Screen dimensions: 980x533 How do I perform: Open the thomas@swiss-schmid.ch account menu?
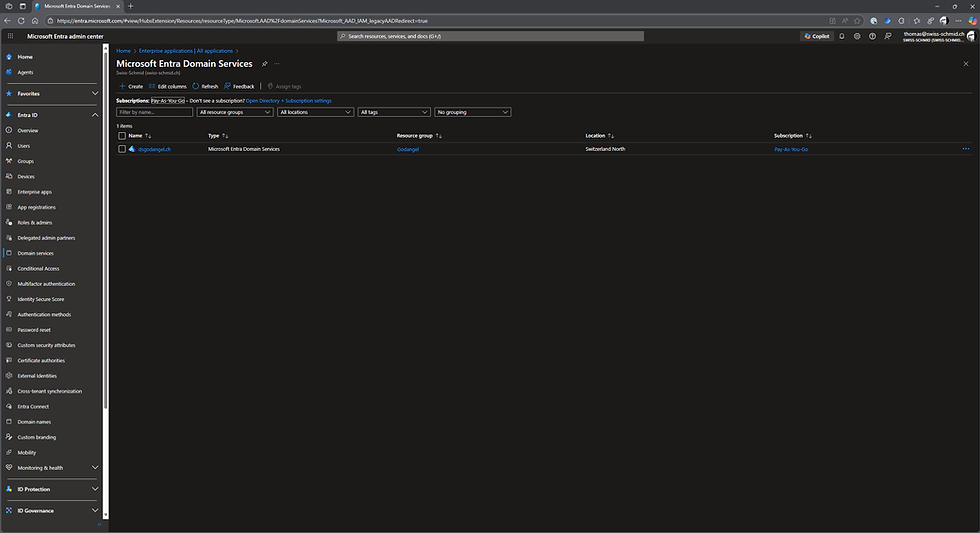pyautogui.click(x=939, y=36)
